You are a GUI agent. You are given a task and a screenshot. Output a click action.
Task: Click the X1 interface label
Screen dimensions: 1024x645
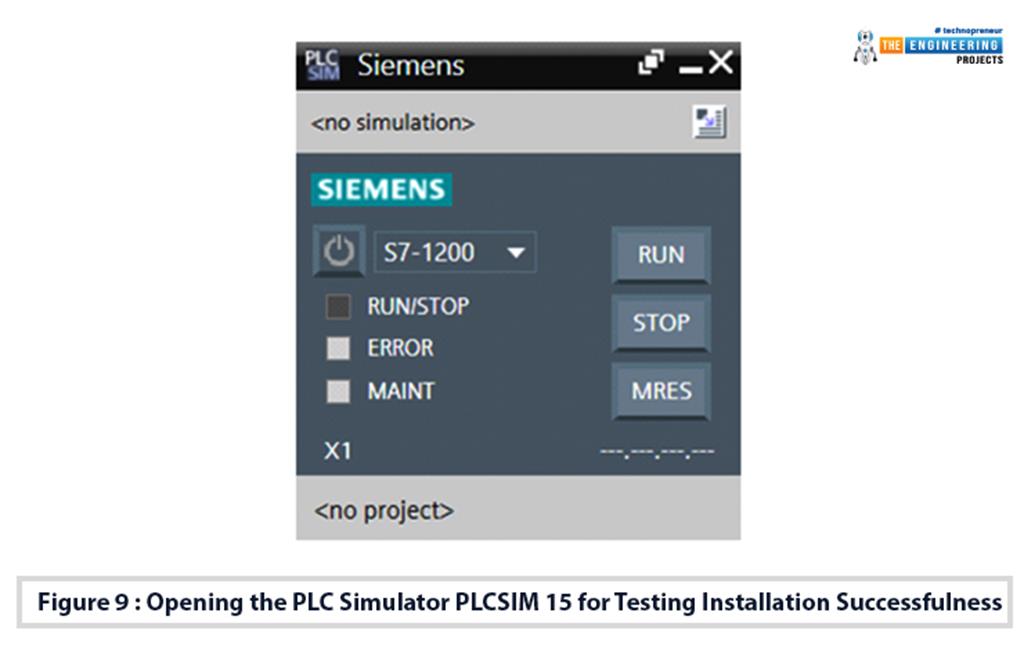click(x=338, y=451)
